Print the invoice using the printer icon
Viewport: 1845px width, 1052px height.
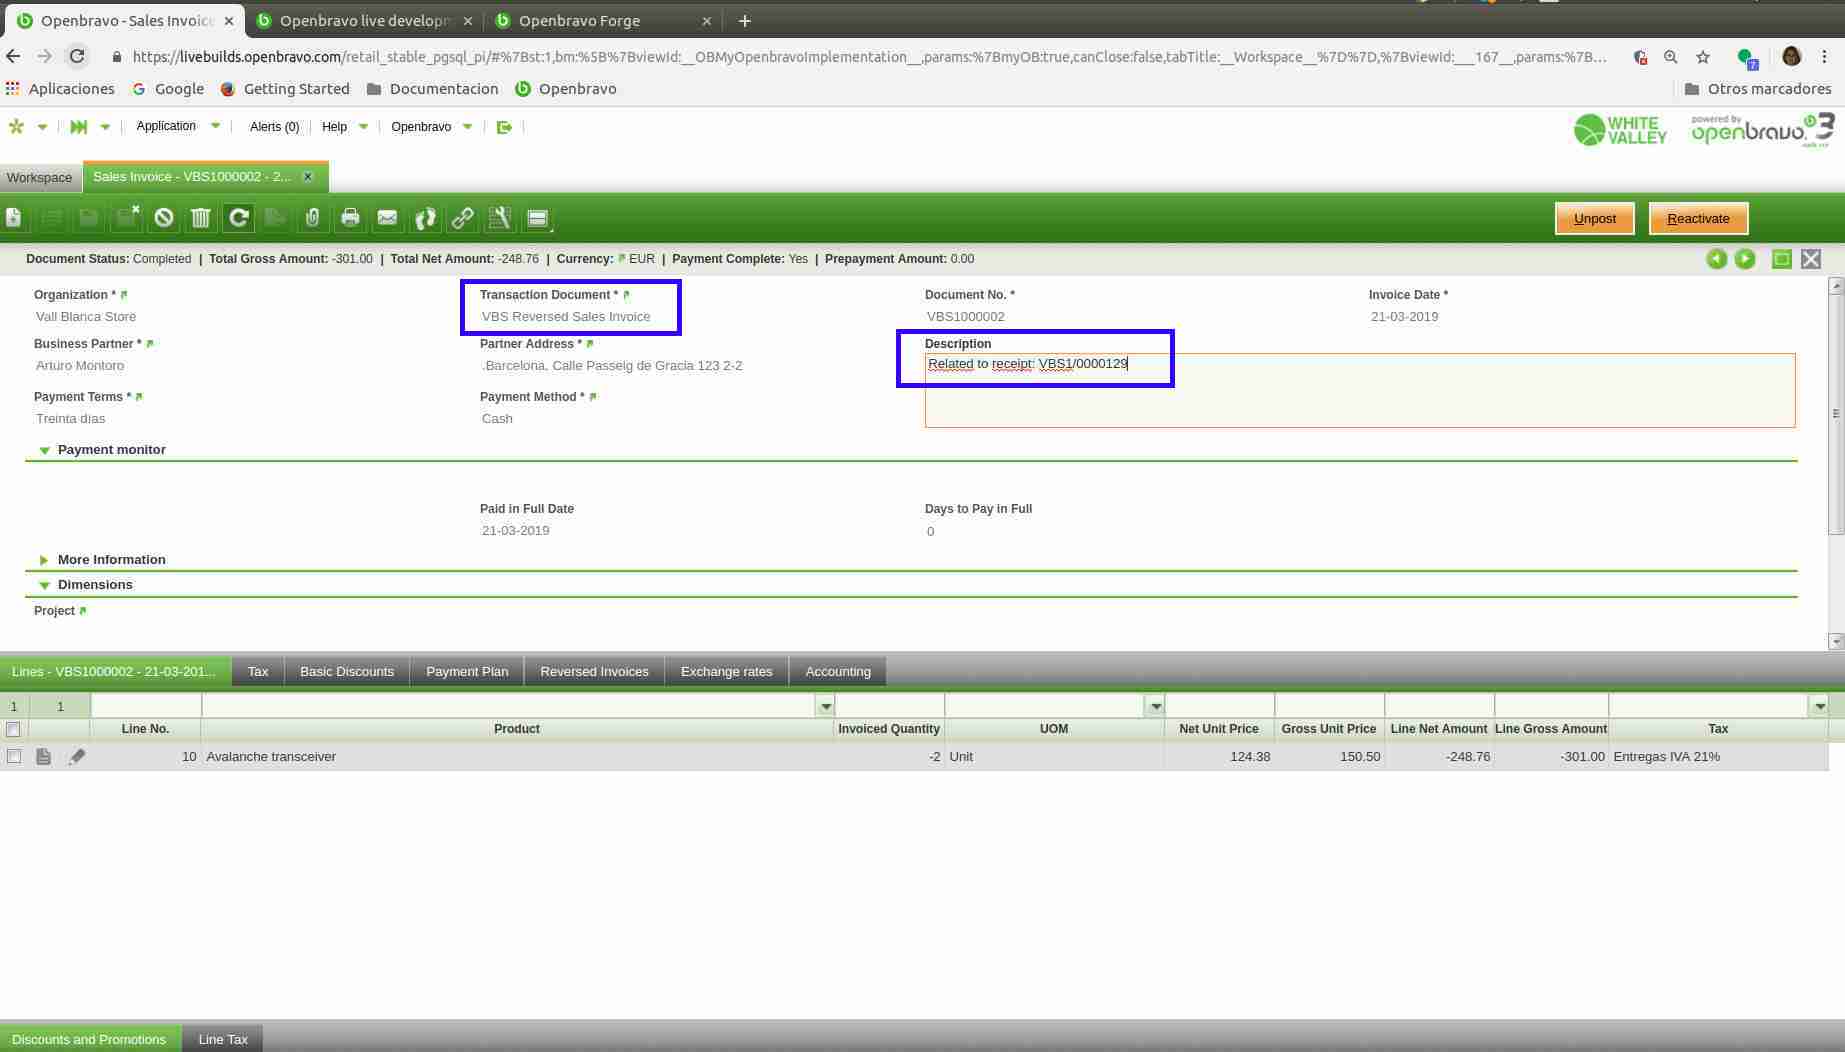click(350, 218)
